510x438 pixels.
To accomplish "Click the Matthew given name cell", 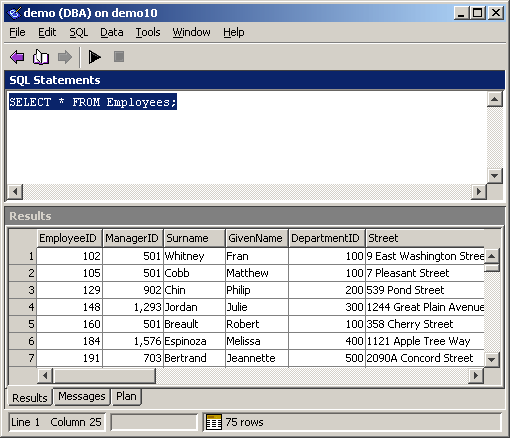I will point(257,273).
